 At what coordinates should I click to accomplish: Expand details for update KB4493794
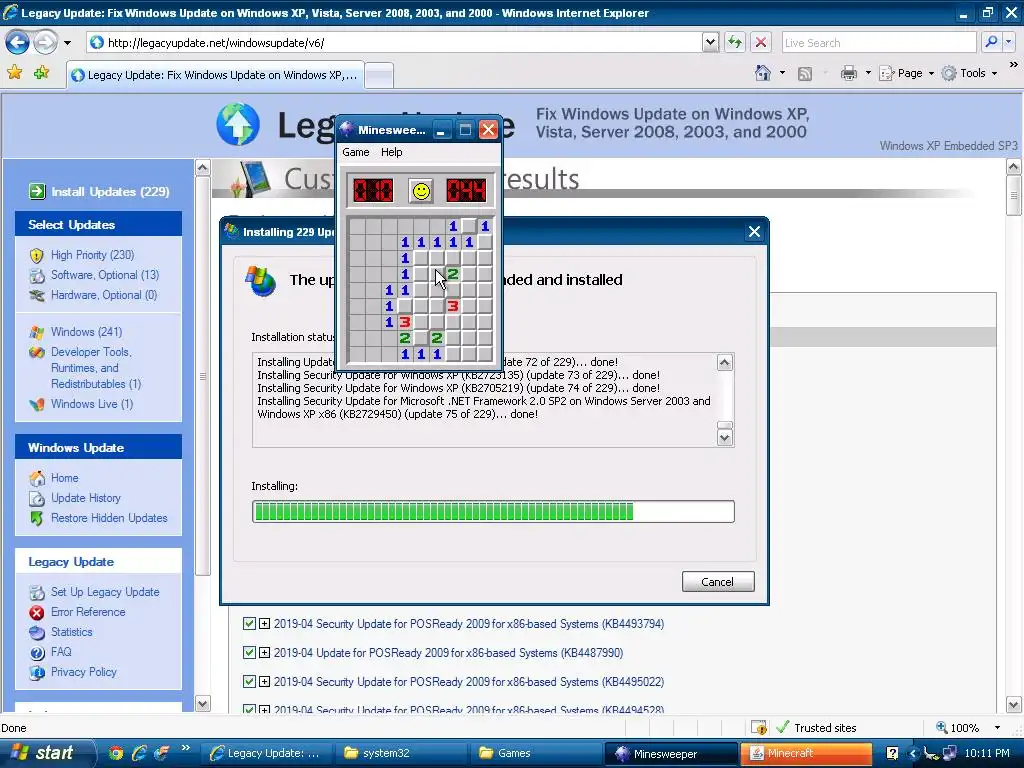(x=264, y=624)
